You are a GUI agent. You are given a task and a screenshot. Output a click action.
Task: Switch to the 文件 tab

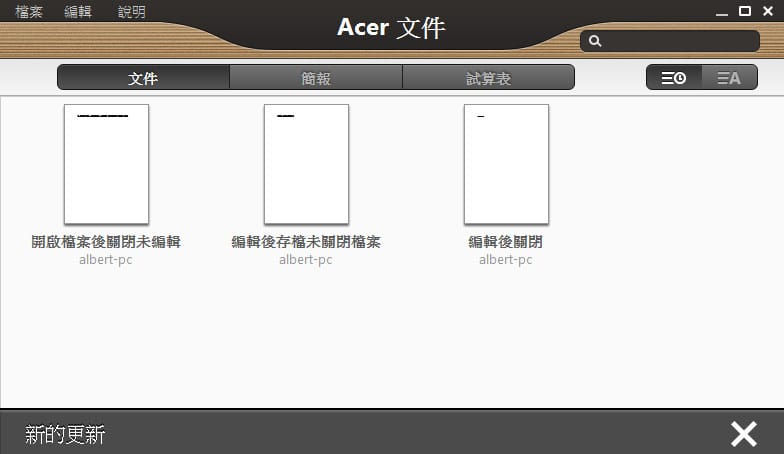point(144,78)
